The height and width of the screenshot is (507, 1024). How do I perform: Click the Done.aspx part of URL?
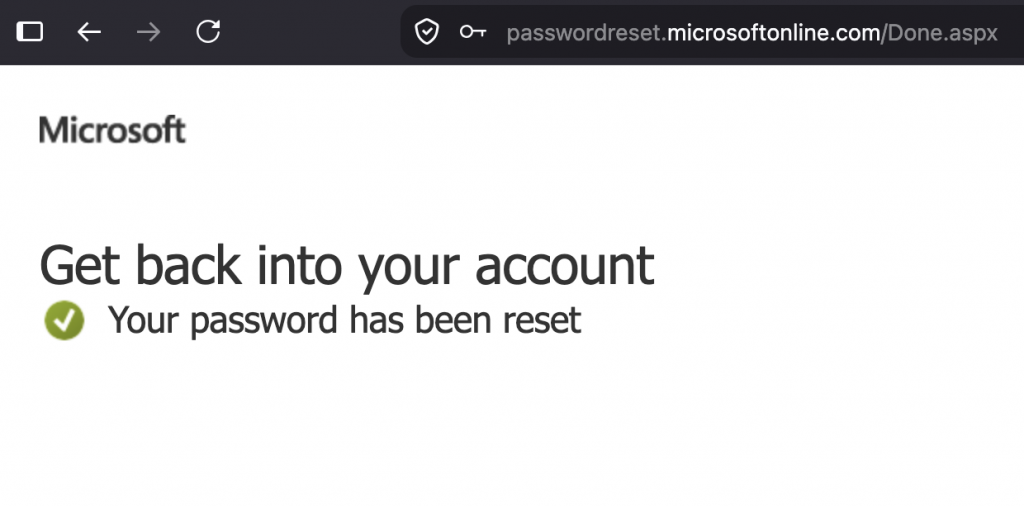pos(942,33)
